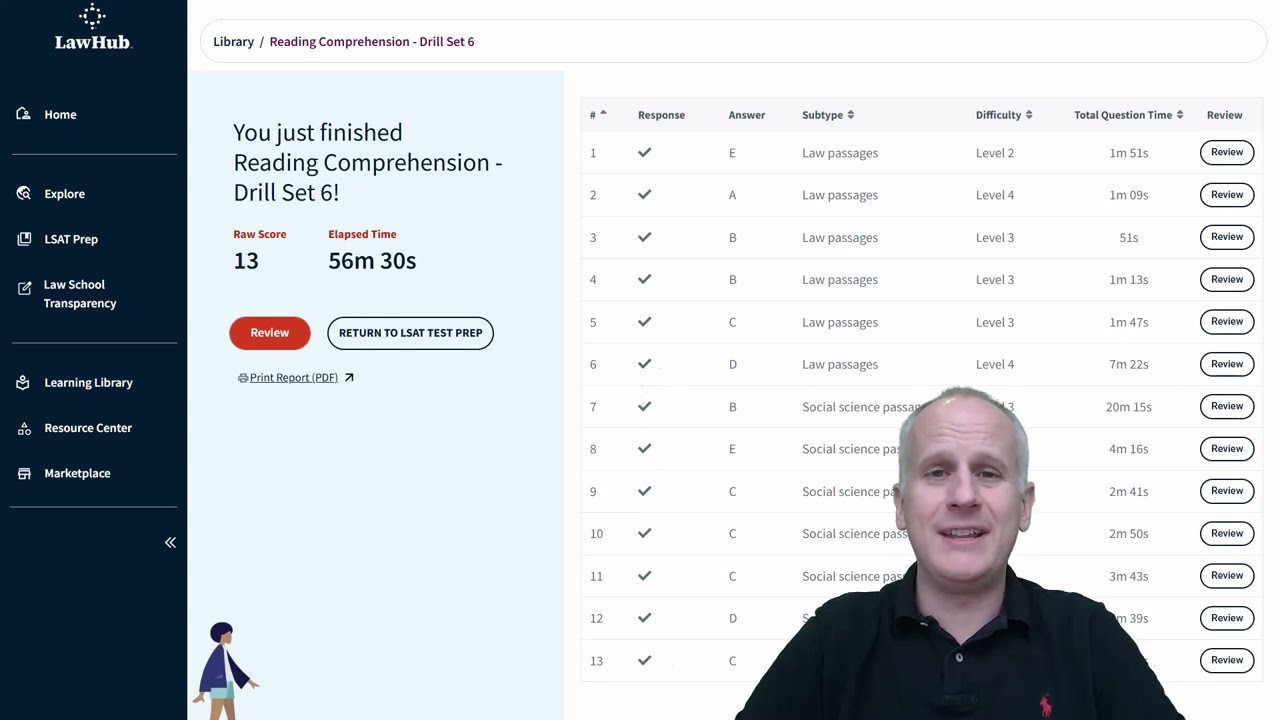The height and width of the screenshot is (720, 1280).
Task: Open the Print Report (PDF) link
Action: click(x=294, y=378)
